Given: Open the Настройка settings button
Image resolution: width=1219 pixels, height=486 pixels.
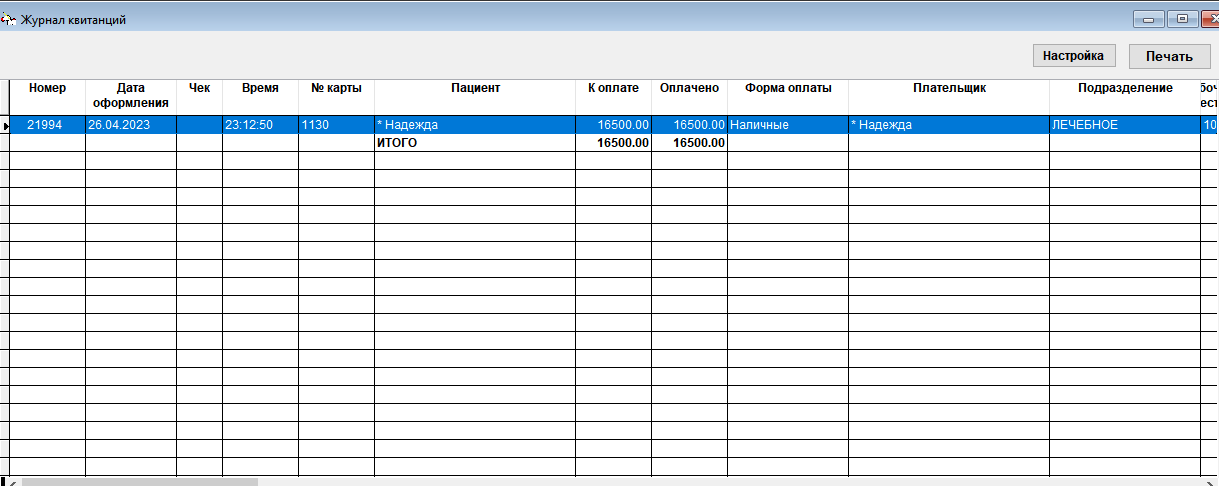Looking at the screenshot, I should point(1074,56).
